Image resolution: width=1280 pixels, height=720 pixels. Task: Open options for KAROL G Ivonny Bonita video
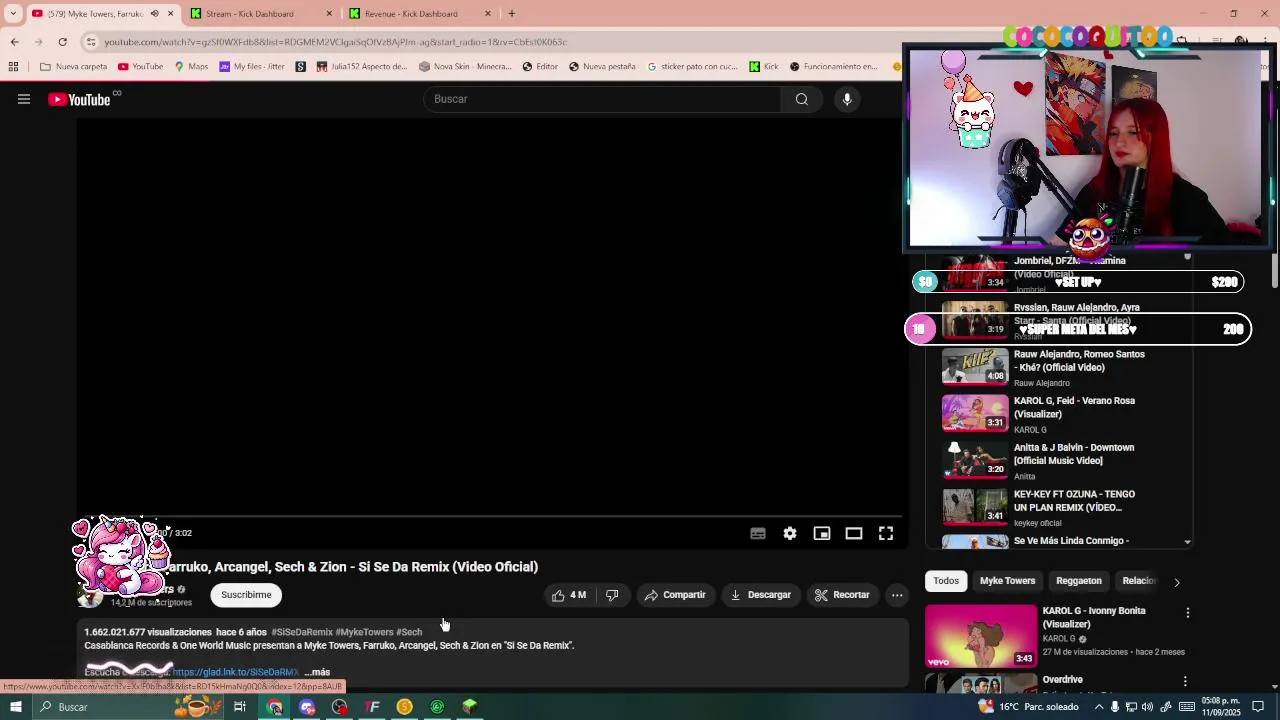1188,613
